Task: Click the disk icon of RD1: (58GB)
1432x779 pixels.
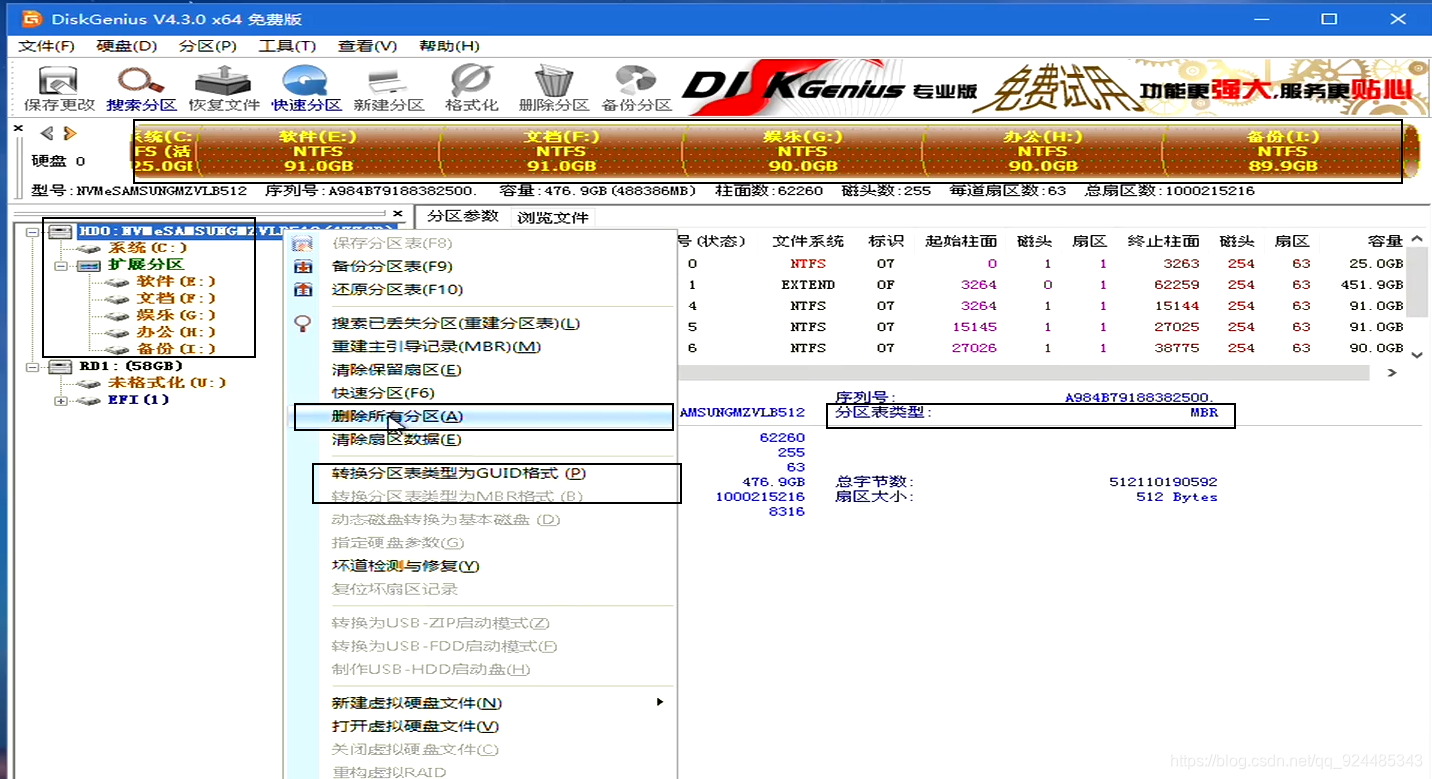Action: click(61, 366)
